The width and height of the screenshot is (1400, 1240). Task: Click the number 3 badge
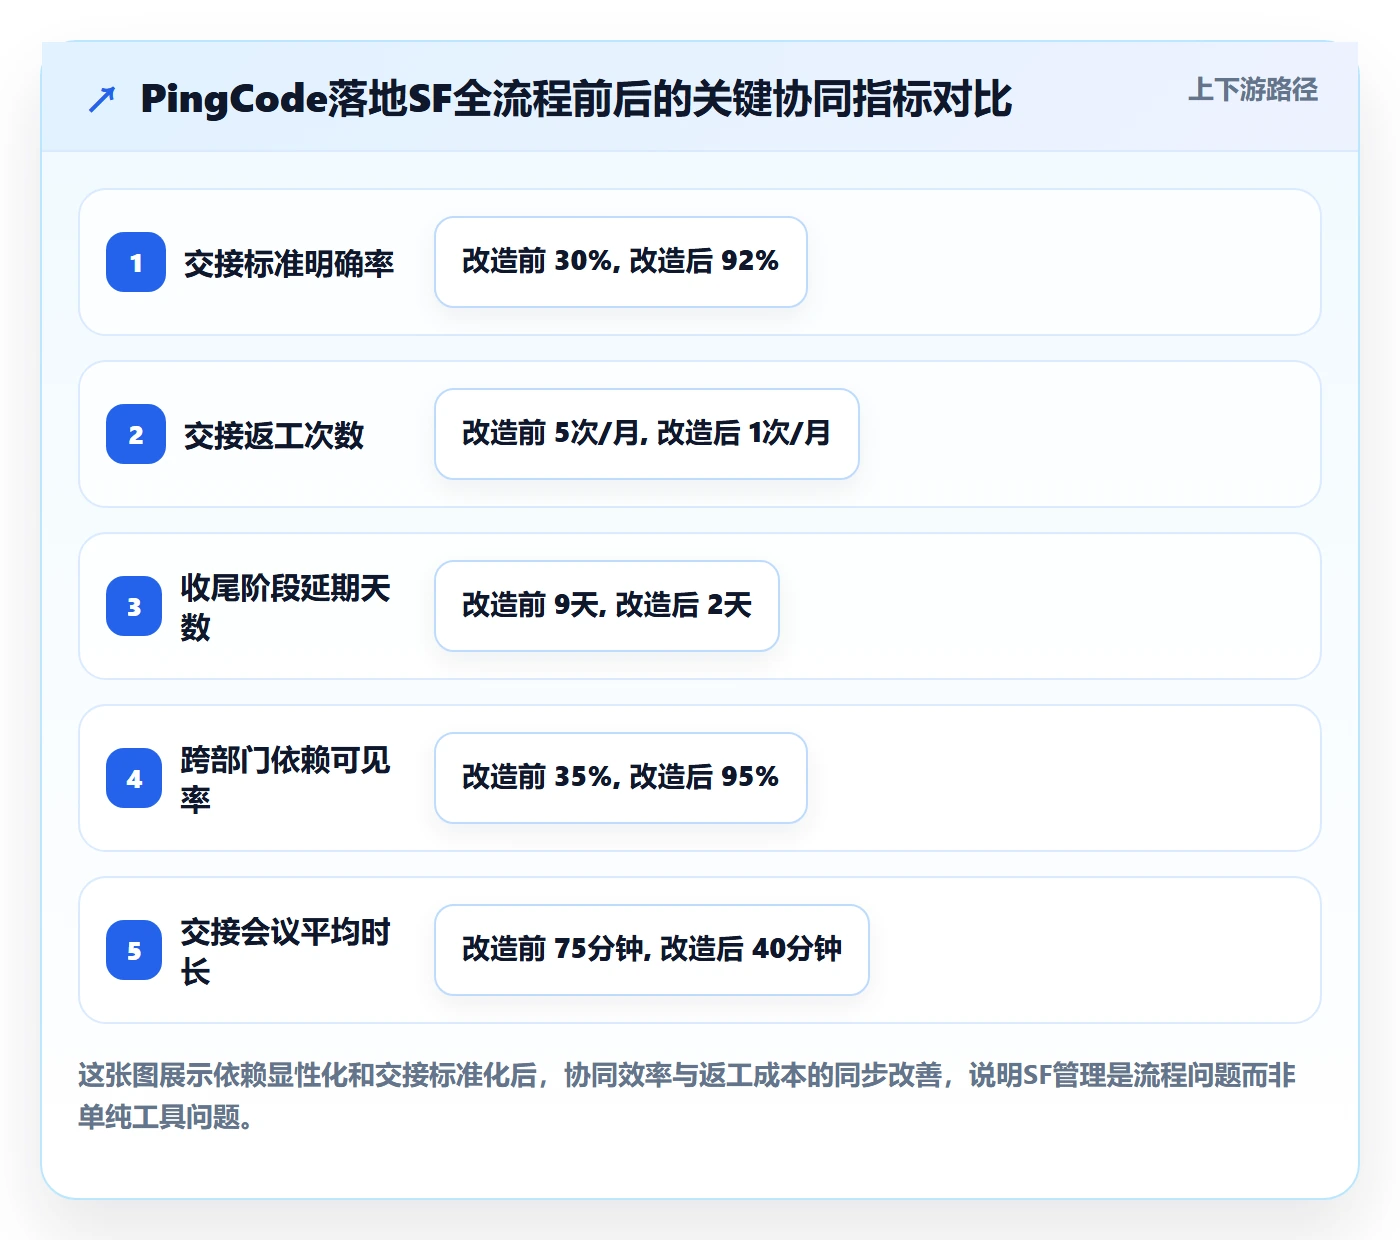coord(134,606)
